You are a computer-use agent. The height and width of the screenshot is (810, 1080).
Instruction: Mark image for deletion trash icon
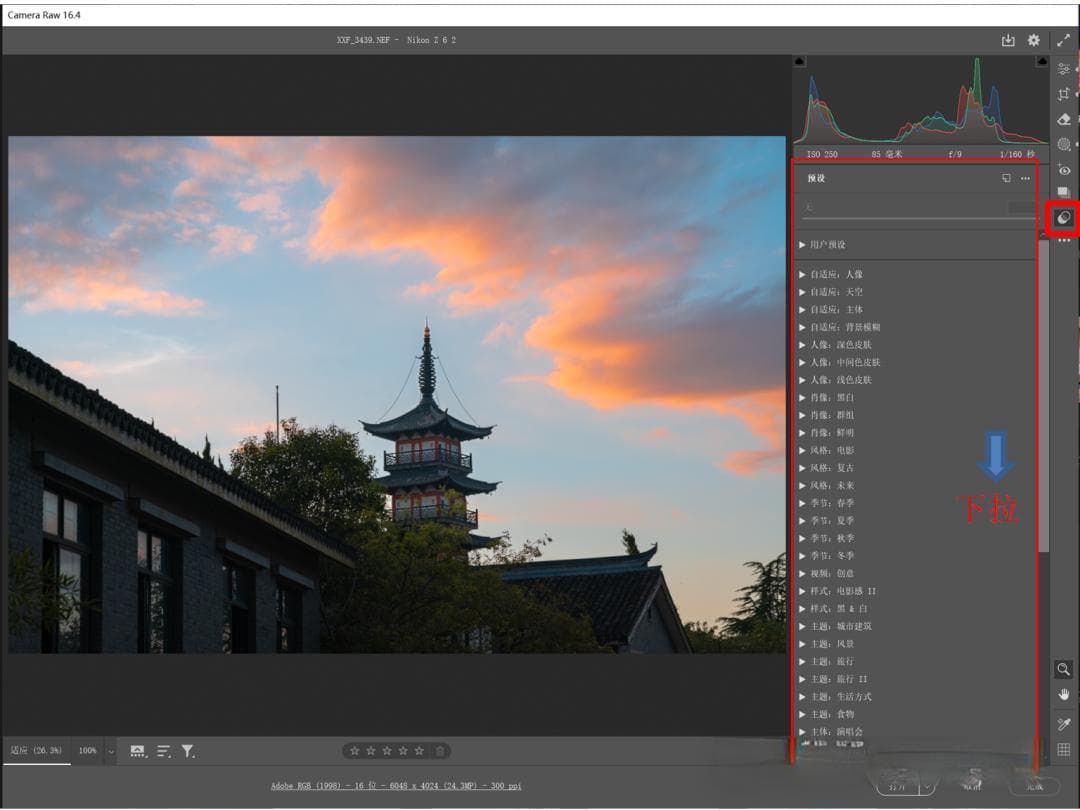[440, 751]
